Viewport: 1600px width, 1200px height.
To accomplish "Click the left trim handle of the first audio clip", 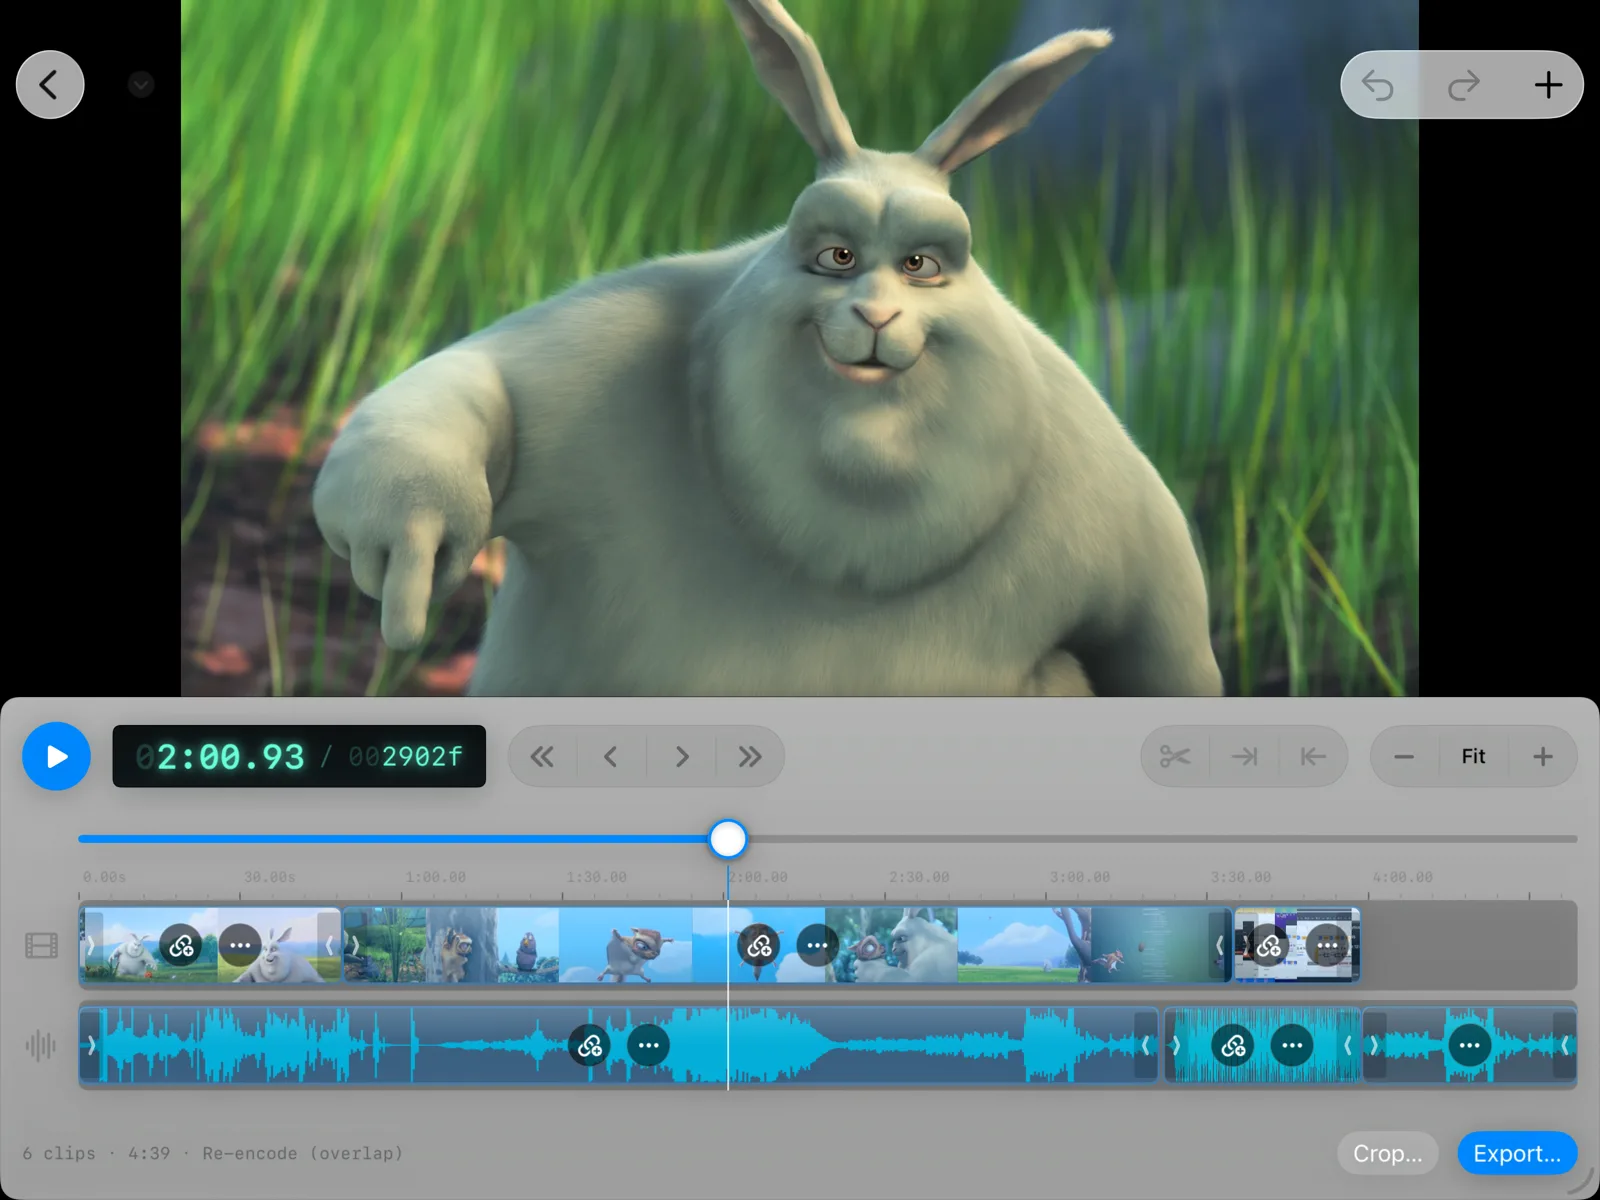I will (x=91, y=1046).
